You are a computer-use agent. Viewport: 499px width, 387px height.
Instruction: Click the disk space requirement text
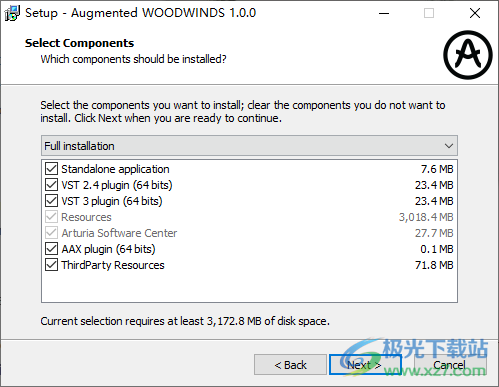(x=185, y=321)
